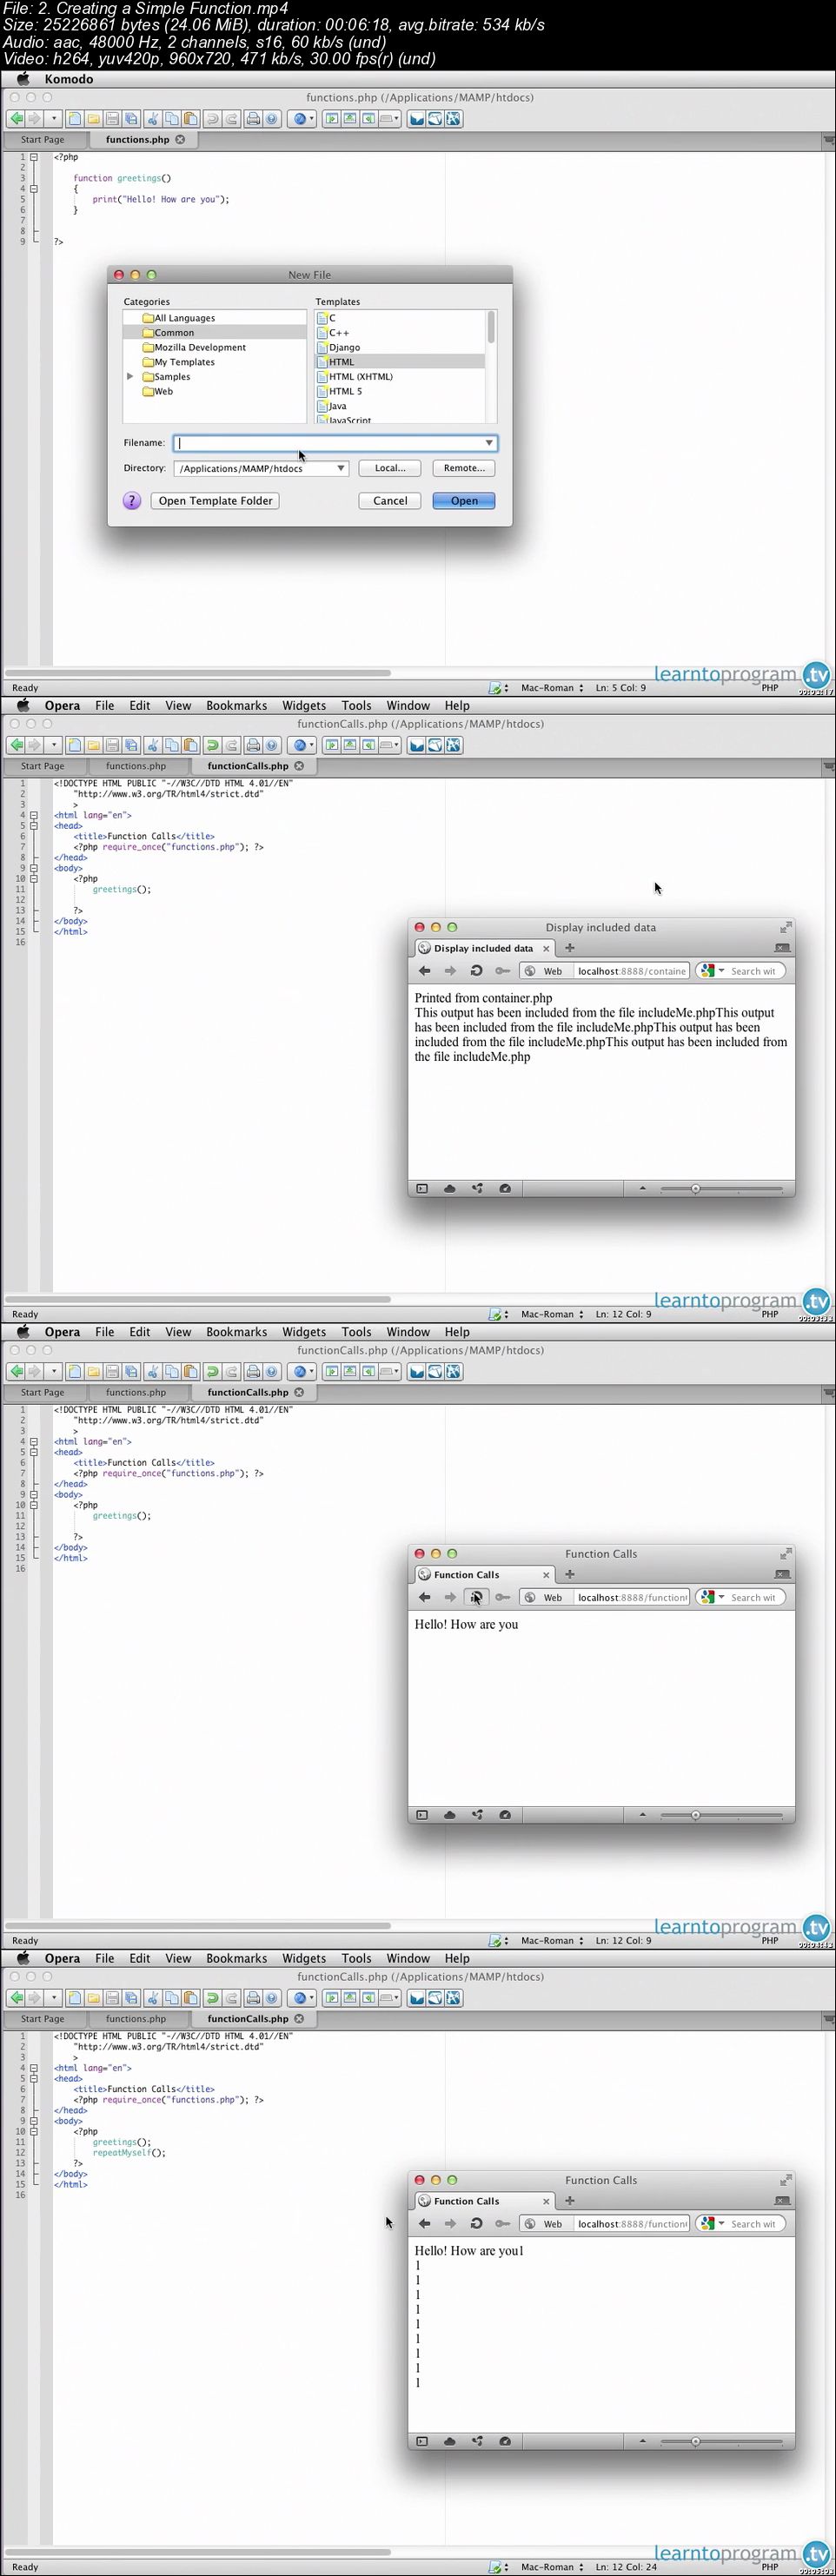Open the Mac-Roman encoding selector beside Ln: 5 Col: 9
This screenshot has width=836, height=2576.
552,688
